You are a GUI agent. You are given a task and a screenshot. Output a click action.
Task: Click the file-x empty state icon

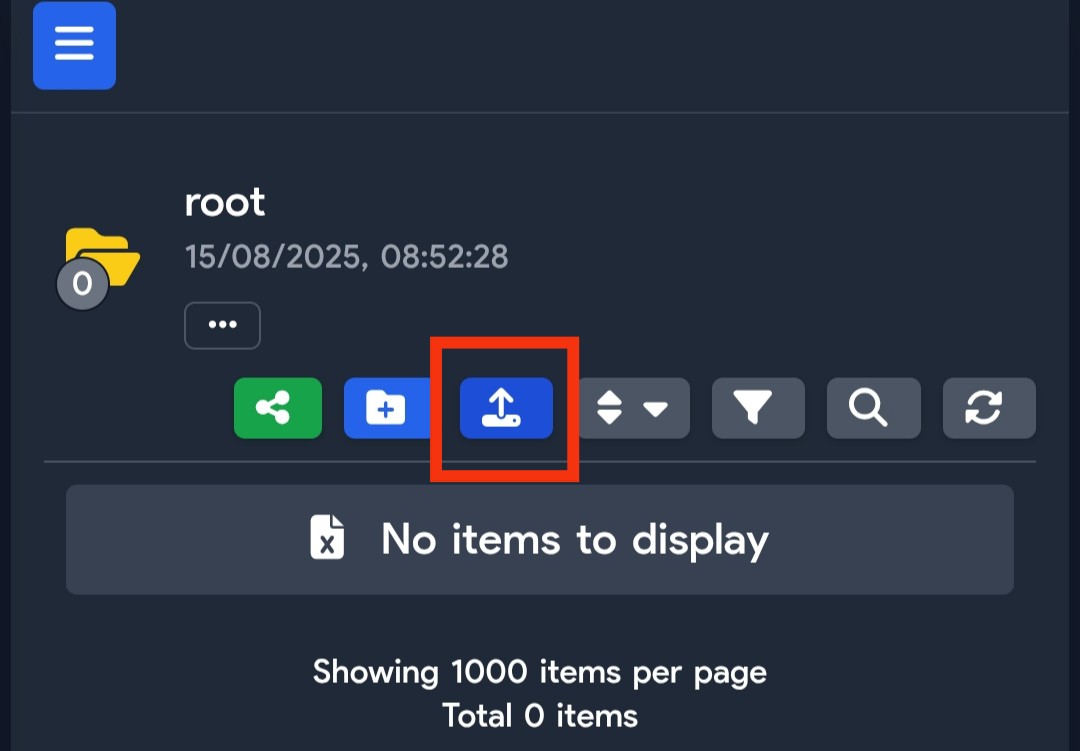tap(327, 537)
